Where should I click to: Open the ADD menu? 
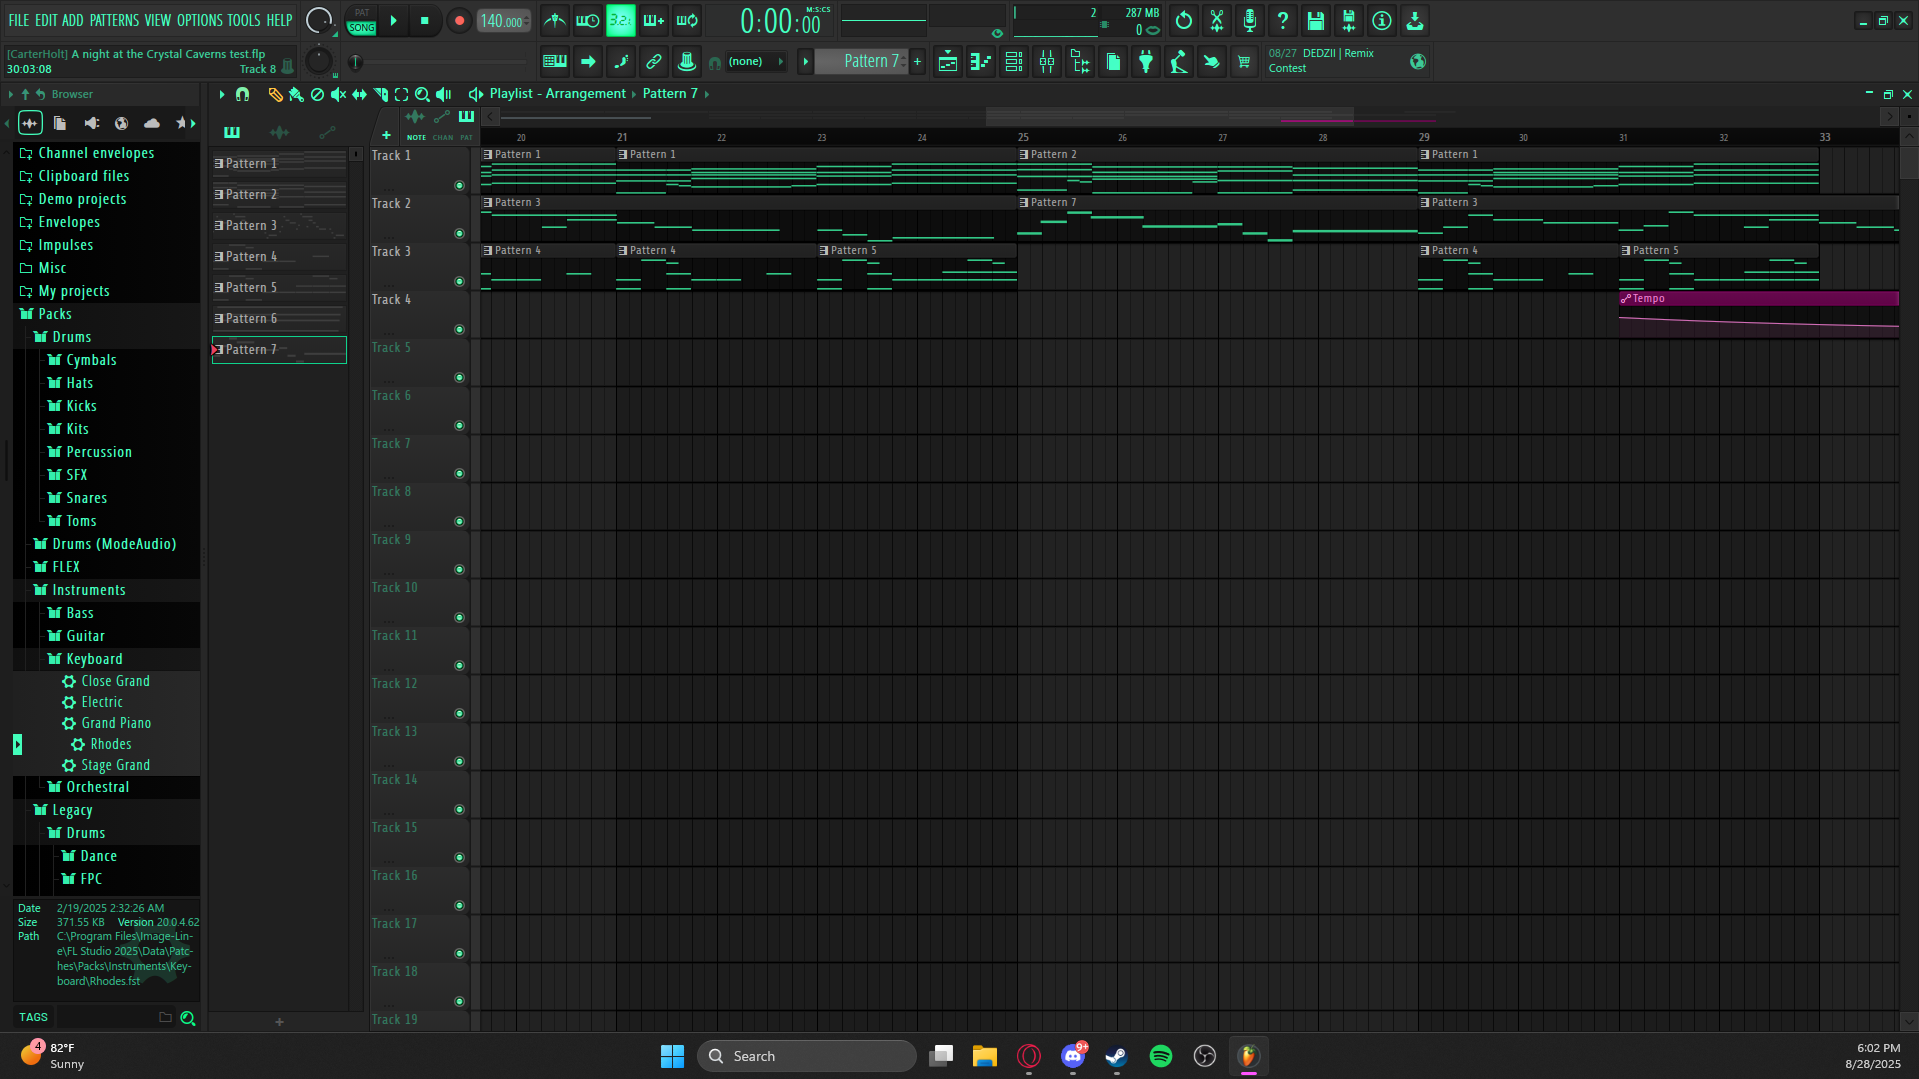tap(73, 20)
